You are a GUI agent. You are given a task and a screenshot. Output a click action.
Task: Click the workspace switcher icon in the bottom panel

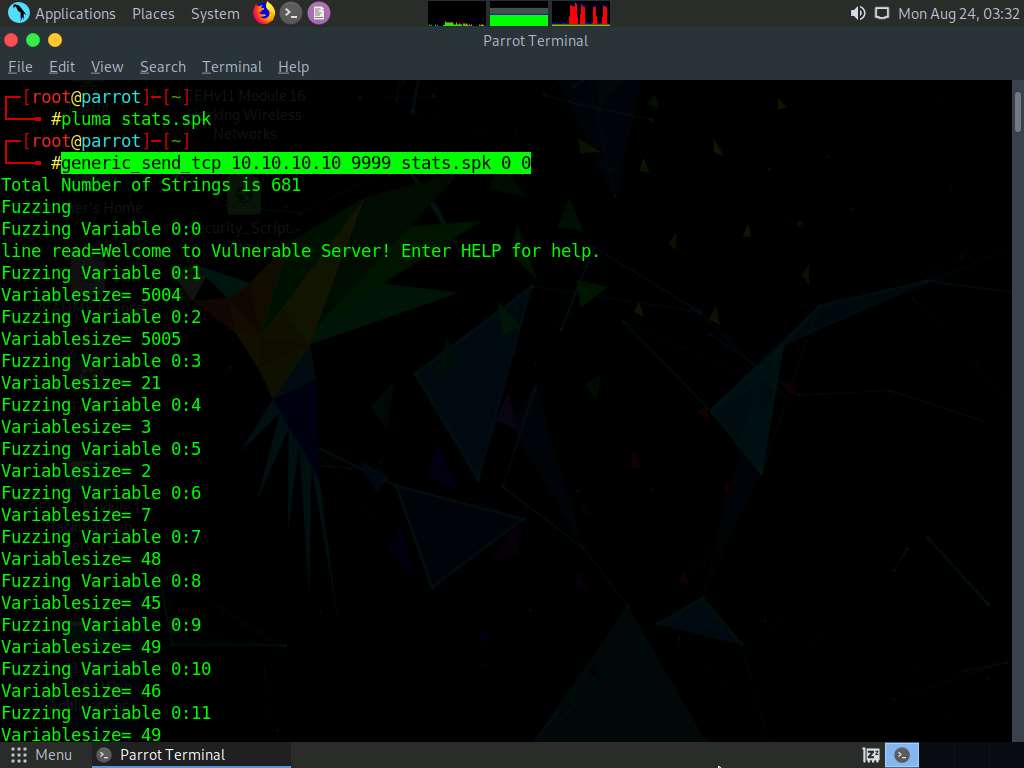click(871, 755)
